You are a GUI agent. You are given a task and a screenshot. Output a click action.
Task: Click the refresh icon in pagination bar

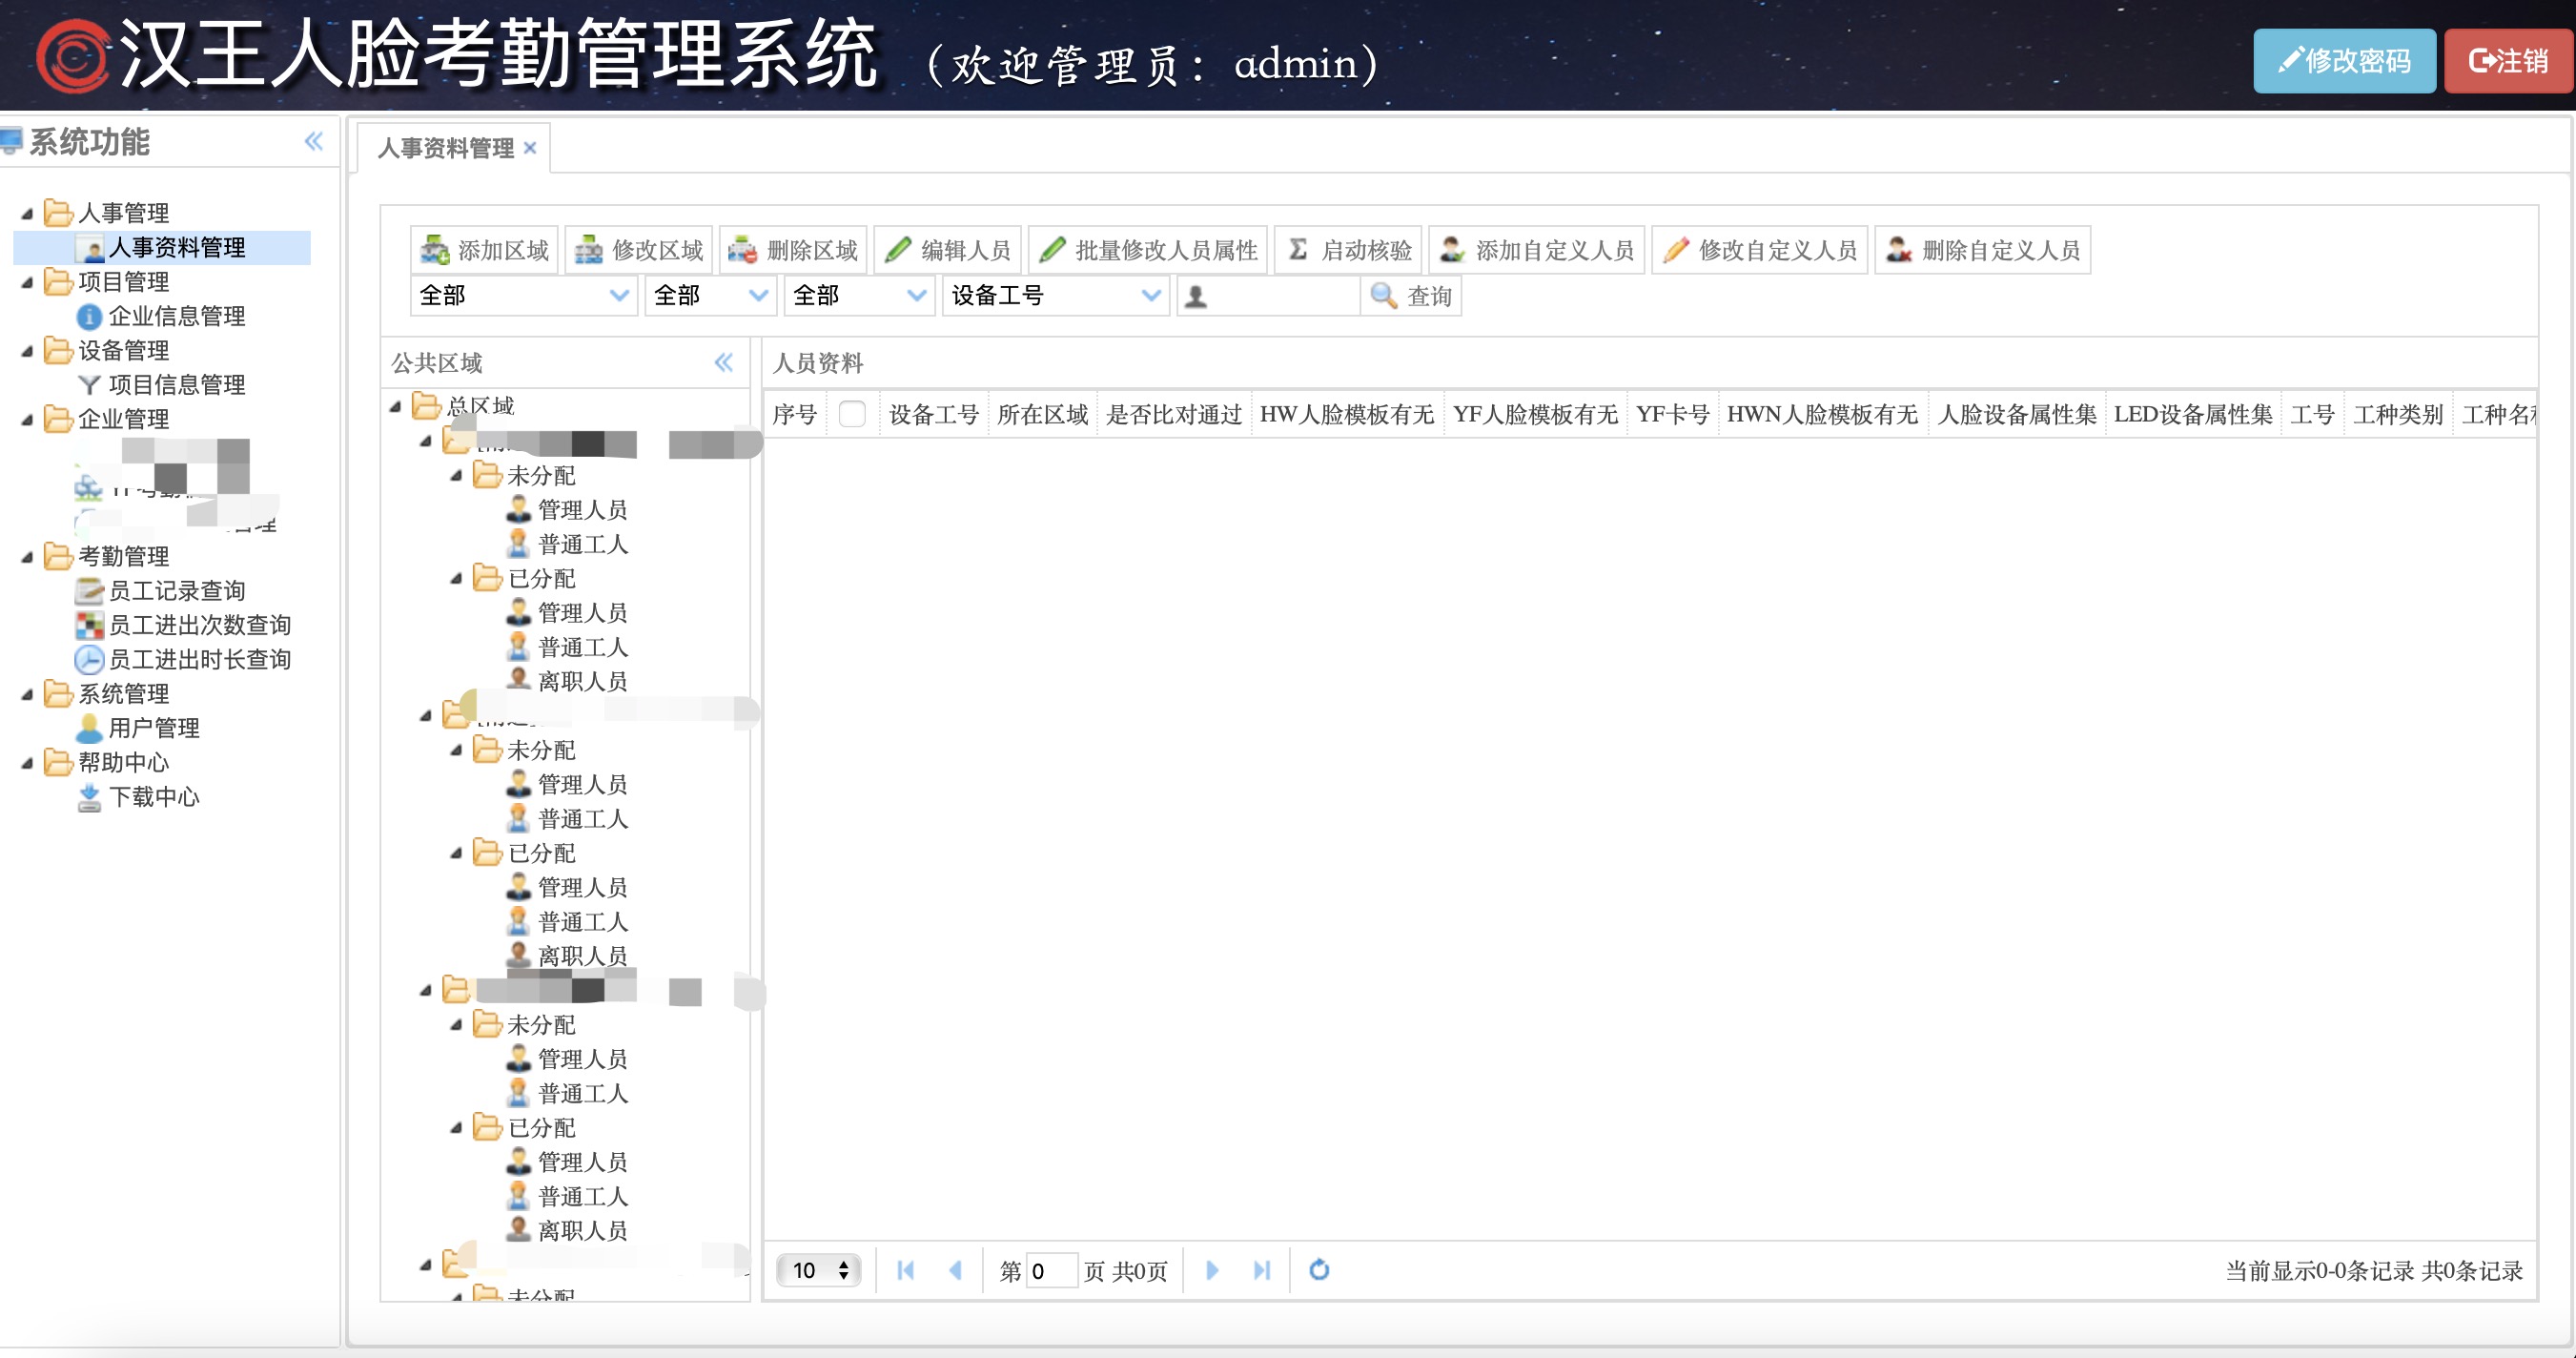(x=1319, y=1270)
